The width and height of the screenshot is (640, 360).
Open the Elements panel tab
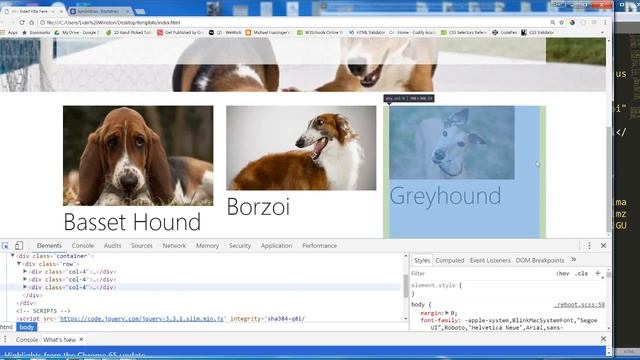point(49,246)
